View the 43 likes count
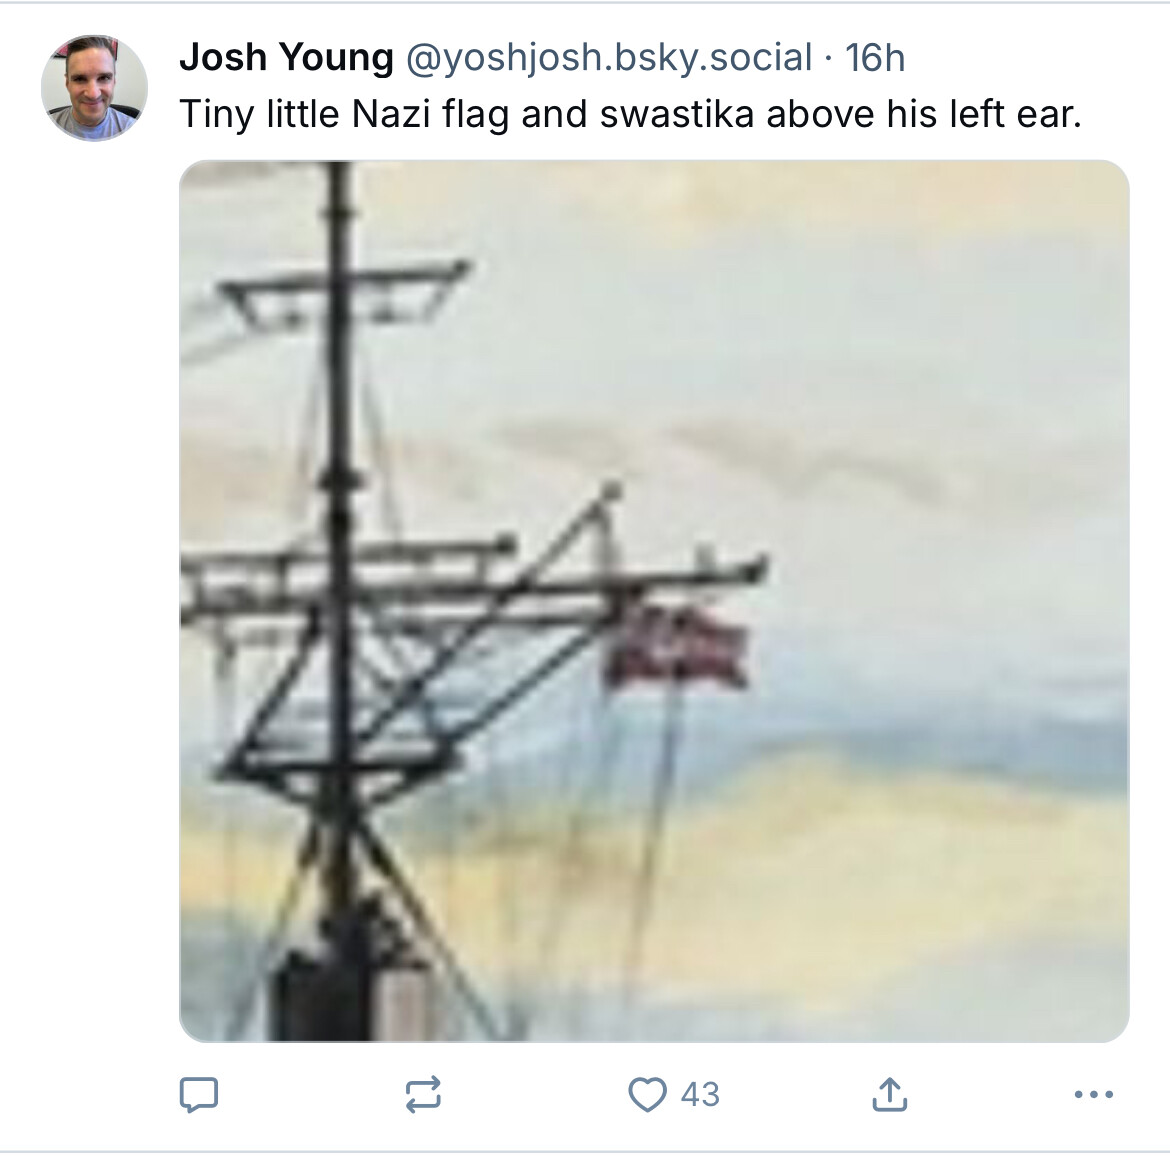This screenshot has height=1156, width=1170. point(700,1095)
